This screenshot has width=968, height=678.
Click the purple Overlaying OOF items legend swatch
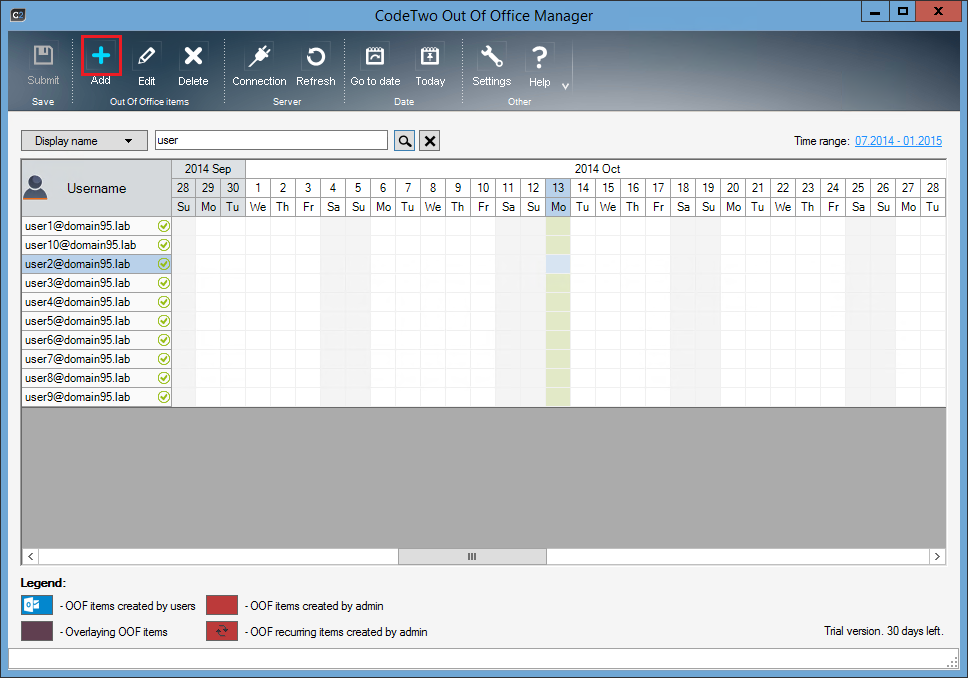[x=36, y=631]
